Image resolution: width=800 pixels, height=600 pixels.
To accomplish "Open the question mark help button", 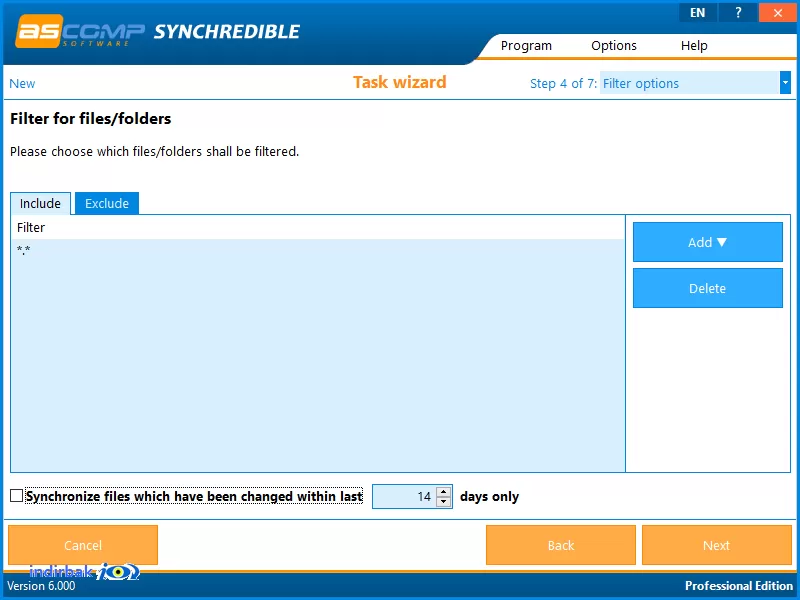I will tap(738, 13).
